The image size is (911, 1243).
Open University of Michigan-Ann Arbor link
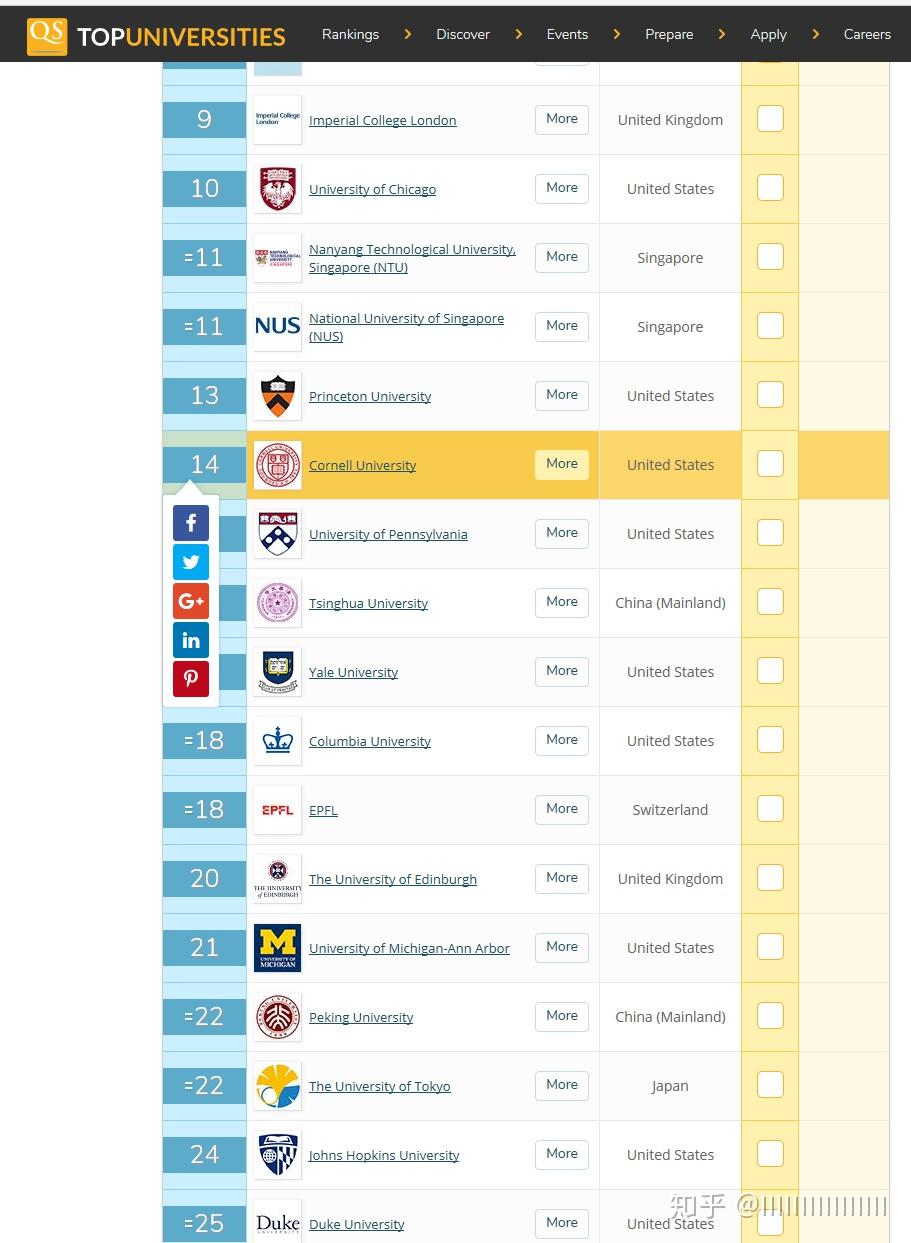(x=409, y=948)
